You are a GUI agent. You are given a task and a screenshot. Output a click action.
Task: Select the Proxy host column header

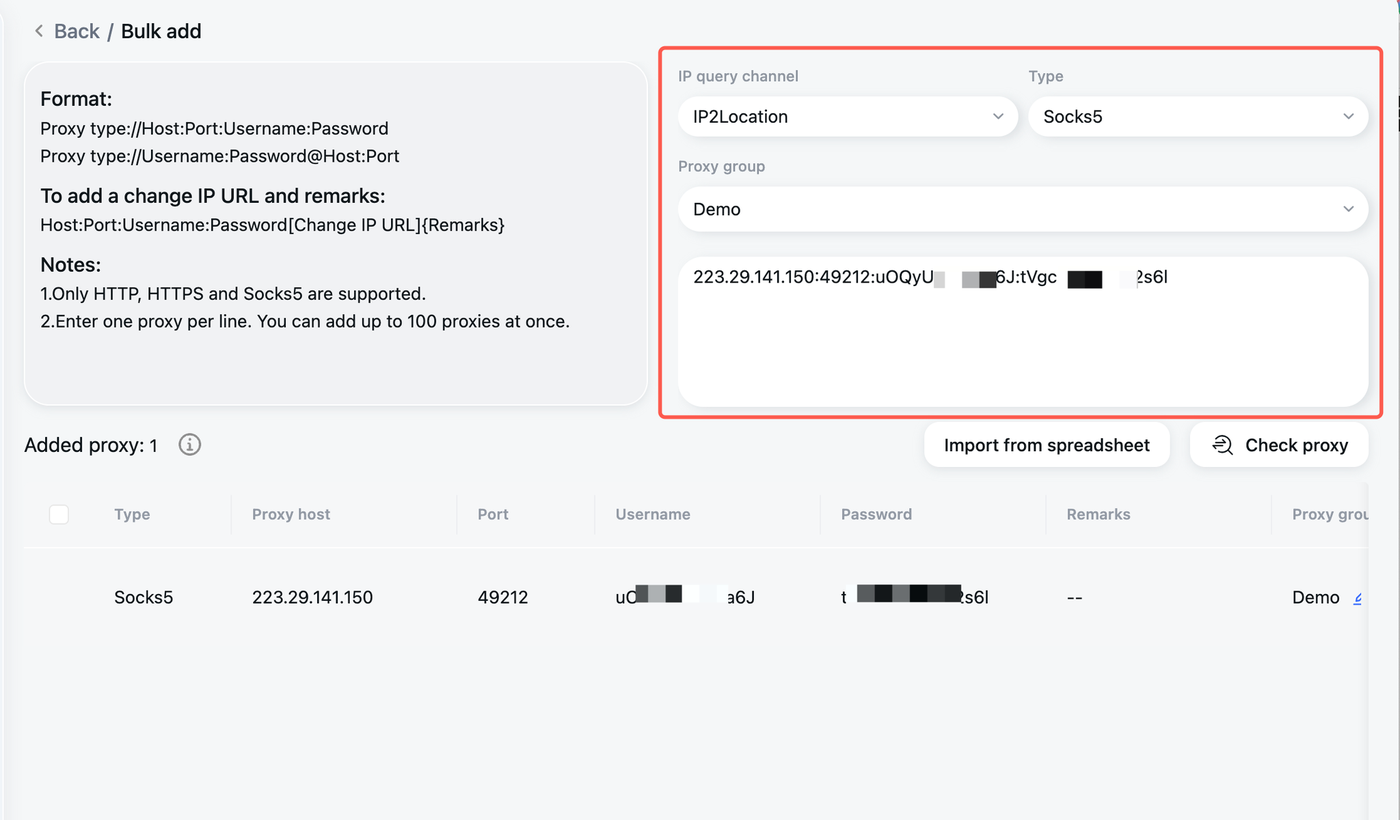click(291, 514)
